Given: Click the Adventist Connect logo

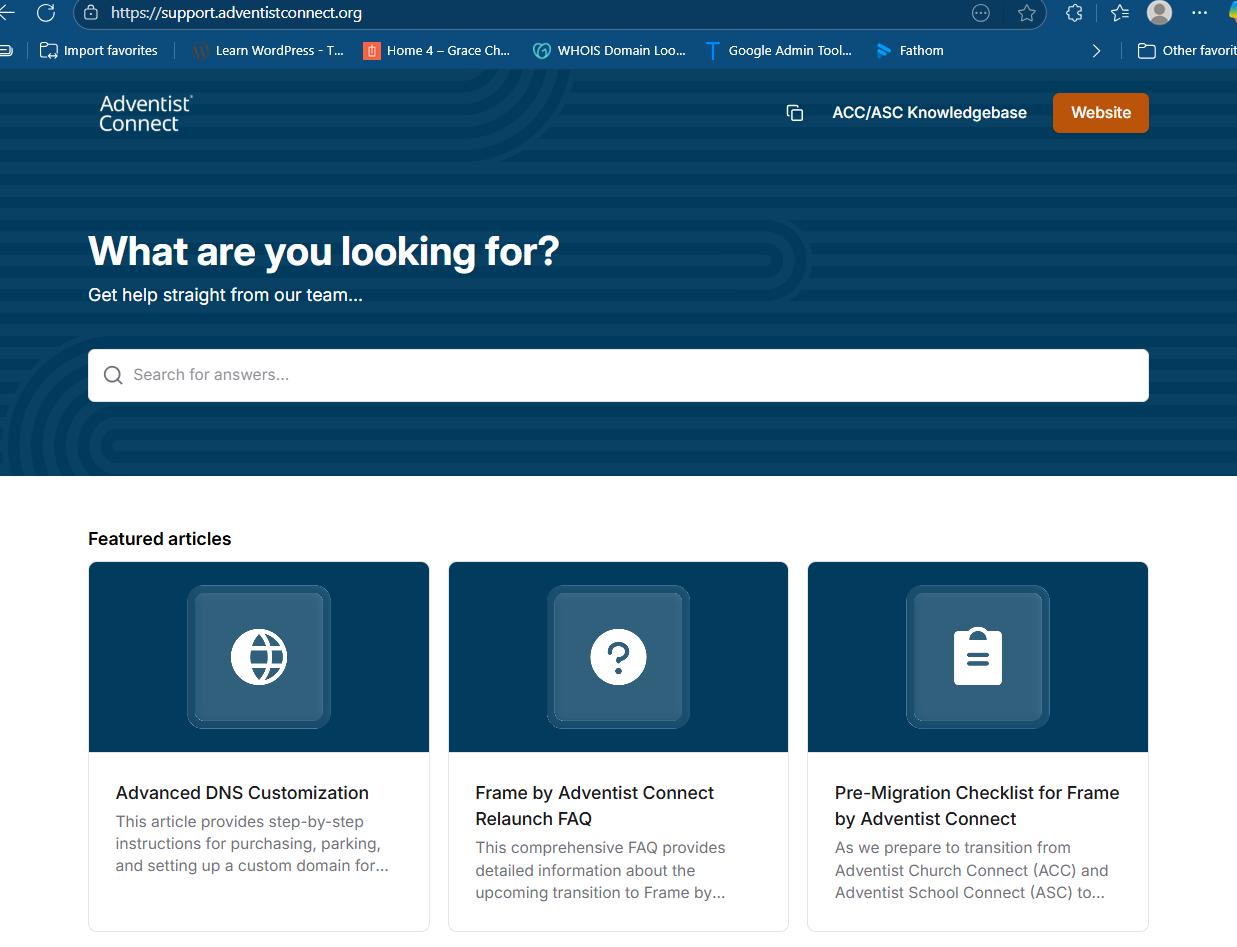Looking at the screenshot, I should click(x=145, y=113).
